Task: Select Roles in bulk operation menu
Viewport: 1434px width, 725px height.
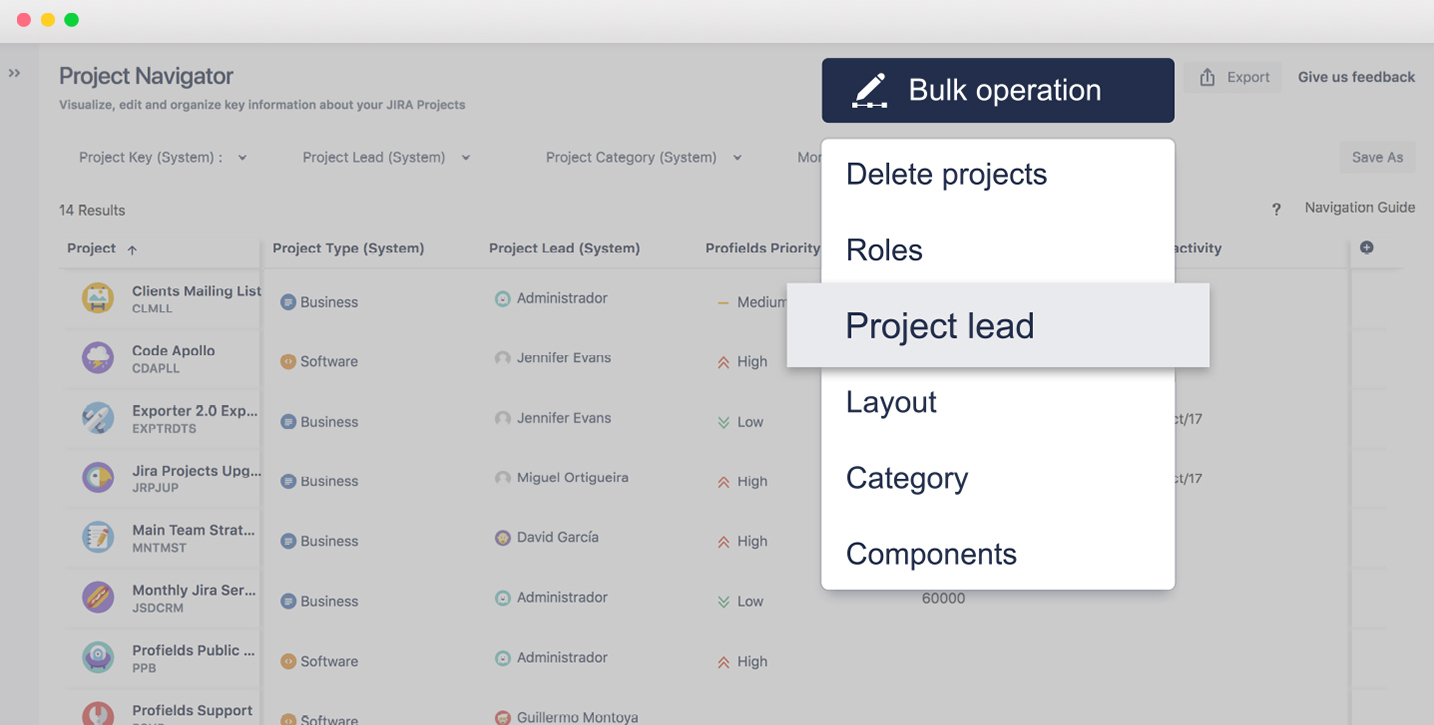Action: tap(998, 250)
